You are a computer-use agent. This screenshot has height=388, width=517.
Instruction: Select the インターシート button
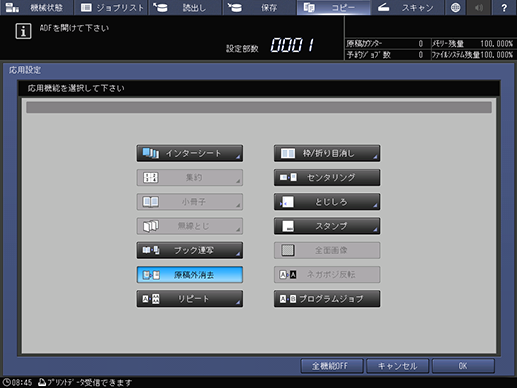pyautogui.click(x=190, y=153)
